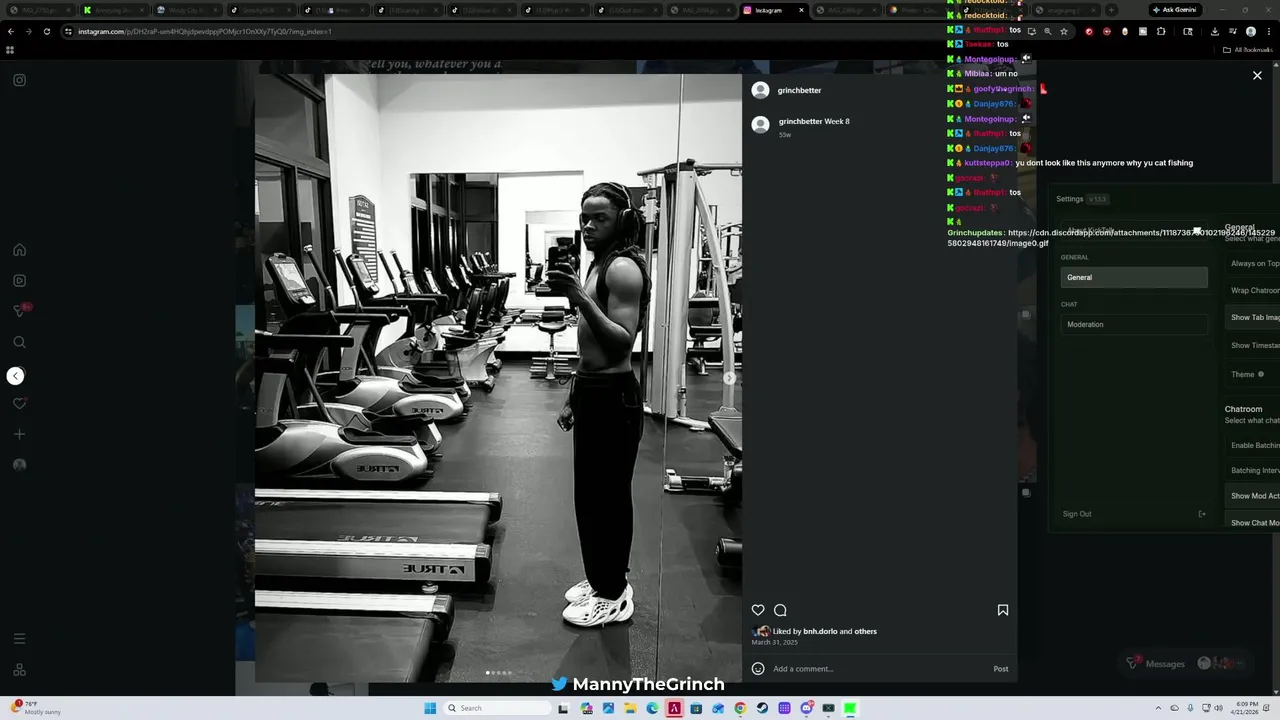The width and height of the screenshot is (1280, 720).
Task: Save the post with bookmark icon
Action: (1002, 610)
